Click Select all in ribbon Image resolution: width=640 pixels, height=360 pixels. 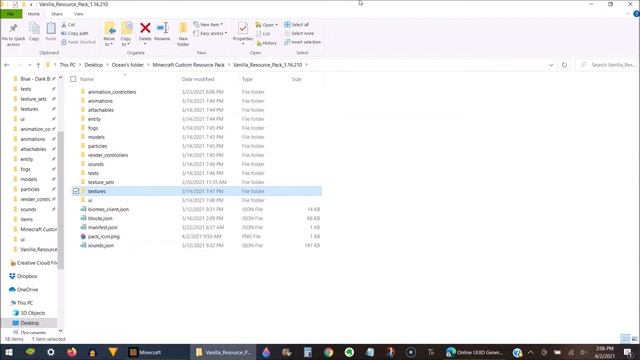tap(297, 24)
